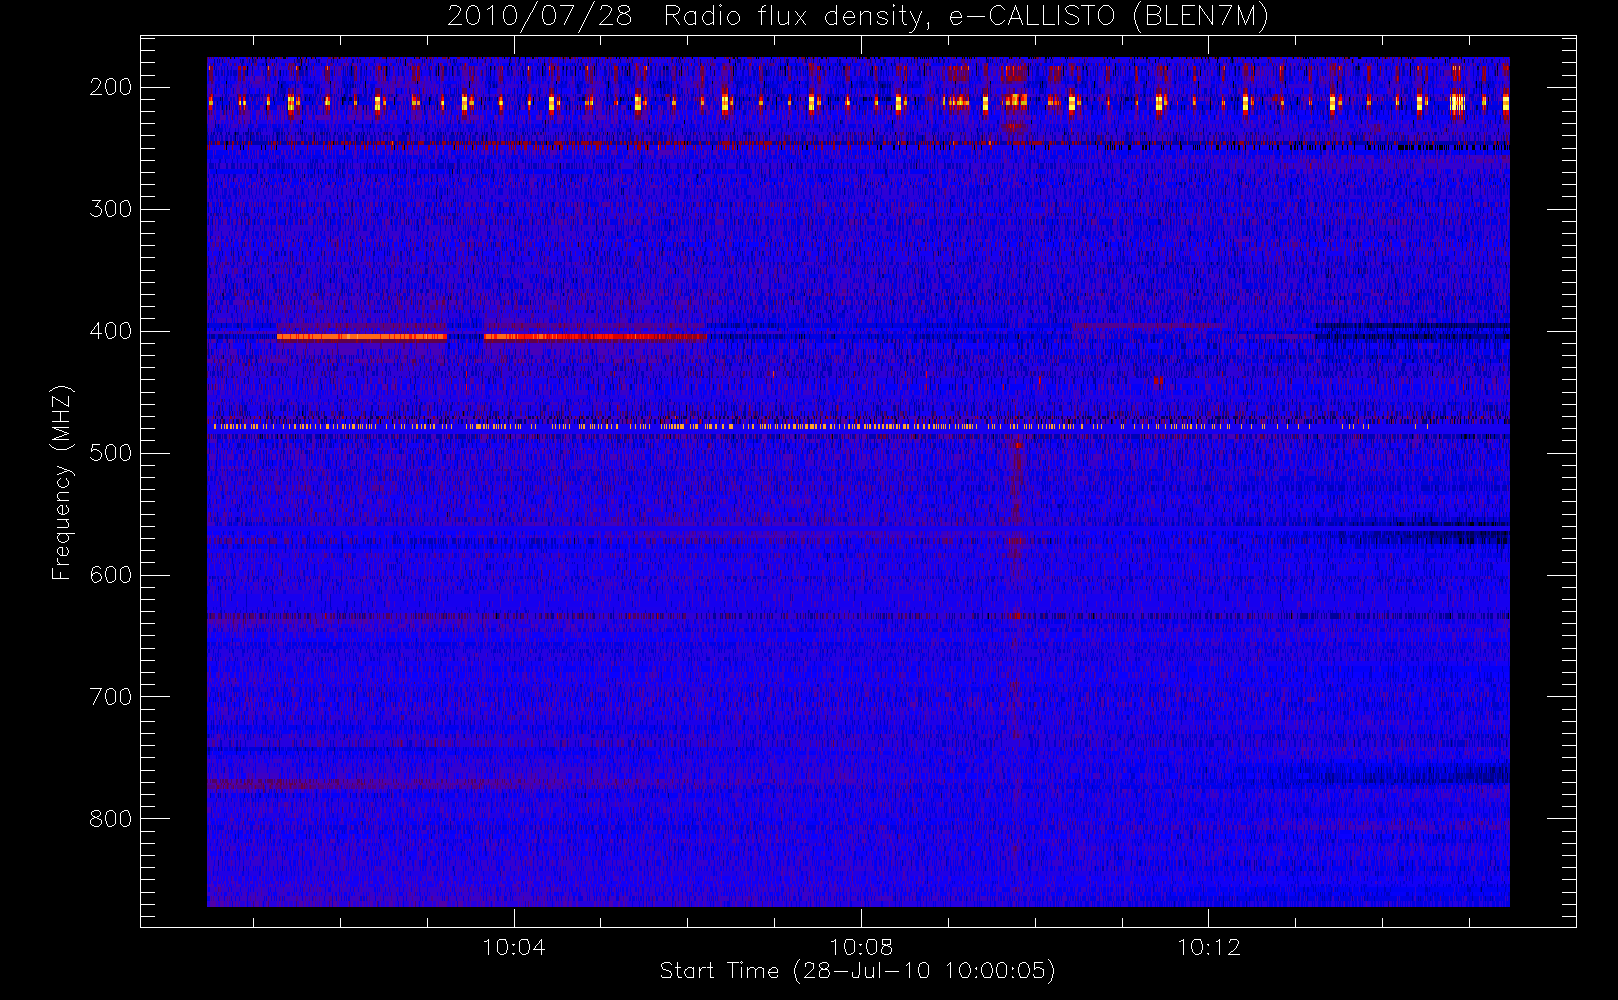Viewport: 1618px width, 1000px height.
Task: Click the 300 frequency tick label
Action: [x=111, y=209]
